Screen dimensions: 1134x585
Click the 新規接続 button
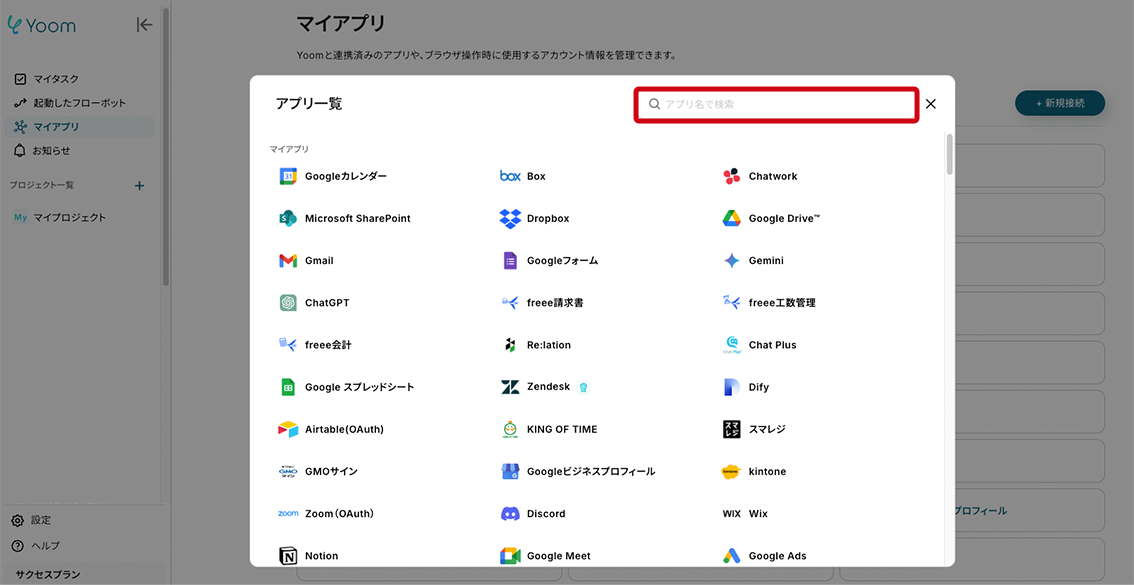pos(1059,103)
